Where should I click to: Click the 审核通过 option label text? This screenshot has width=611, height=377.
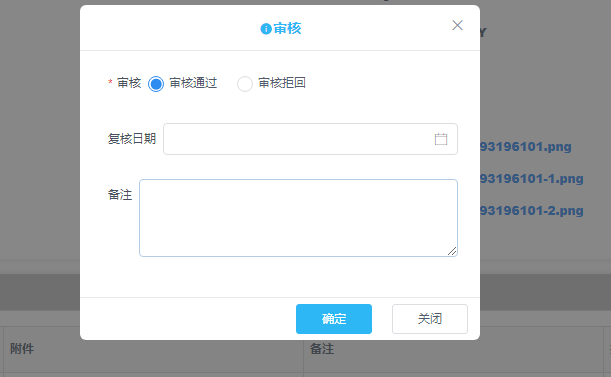click(193, 83)
